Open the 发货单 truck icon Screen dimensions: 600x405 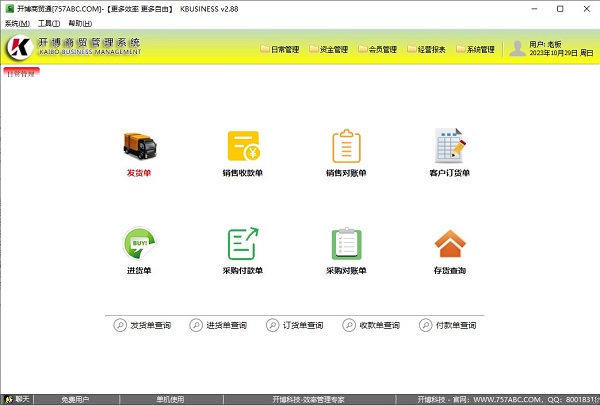pos(140,146)
